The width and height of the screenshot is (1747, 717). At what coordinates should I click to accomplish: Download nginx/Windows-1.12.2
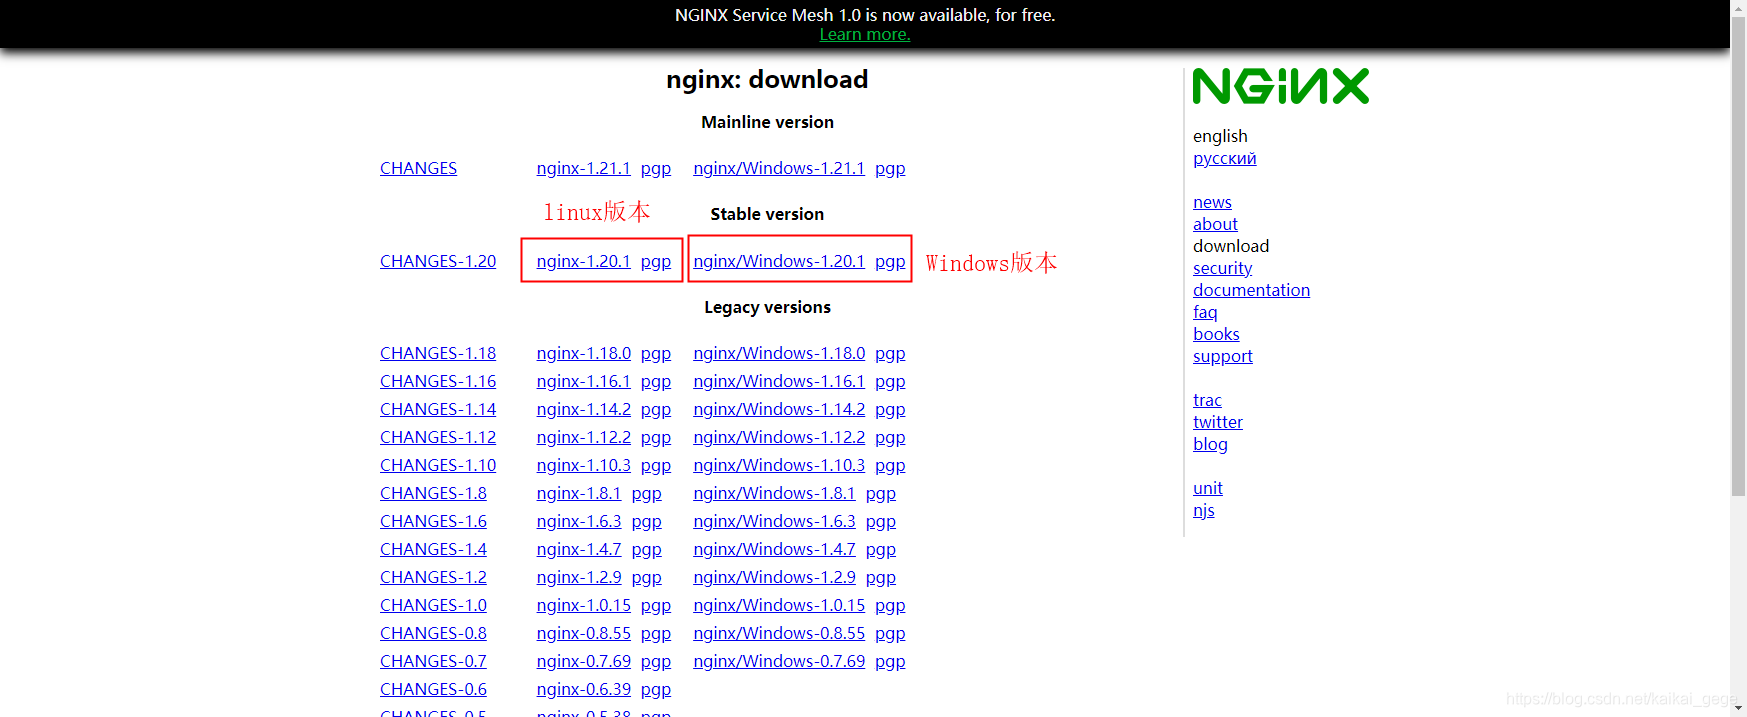(779, 437)
